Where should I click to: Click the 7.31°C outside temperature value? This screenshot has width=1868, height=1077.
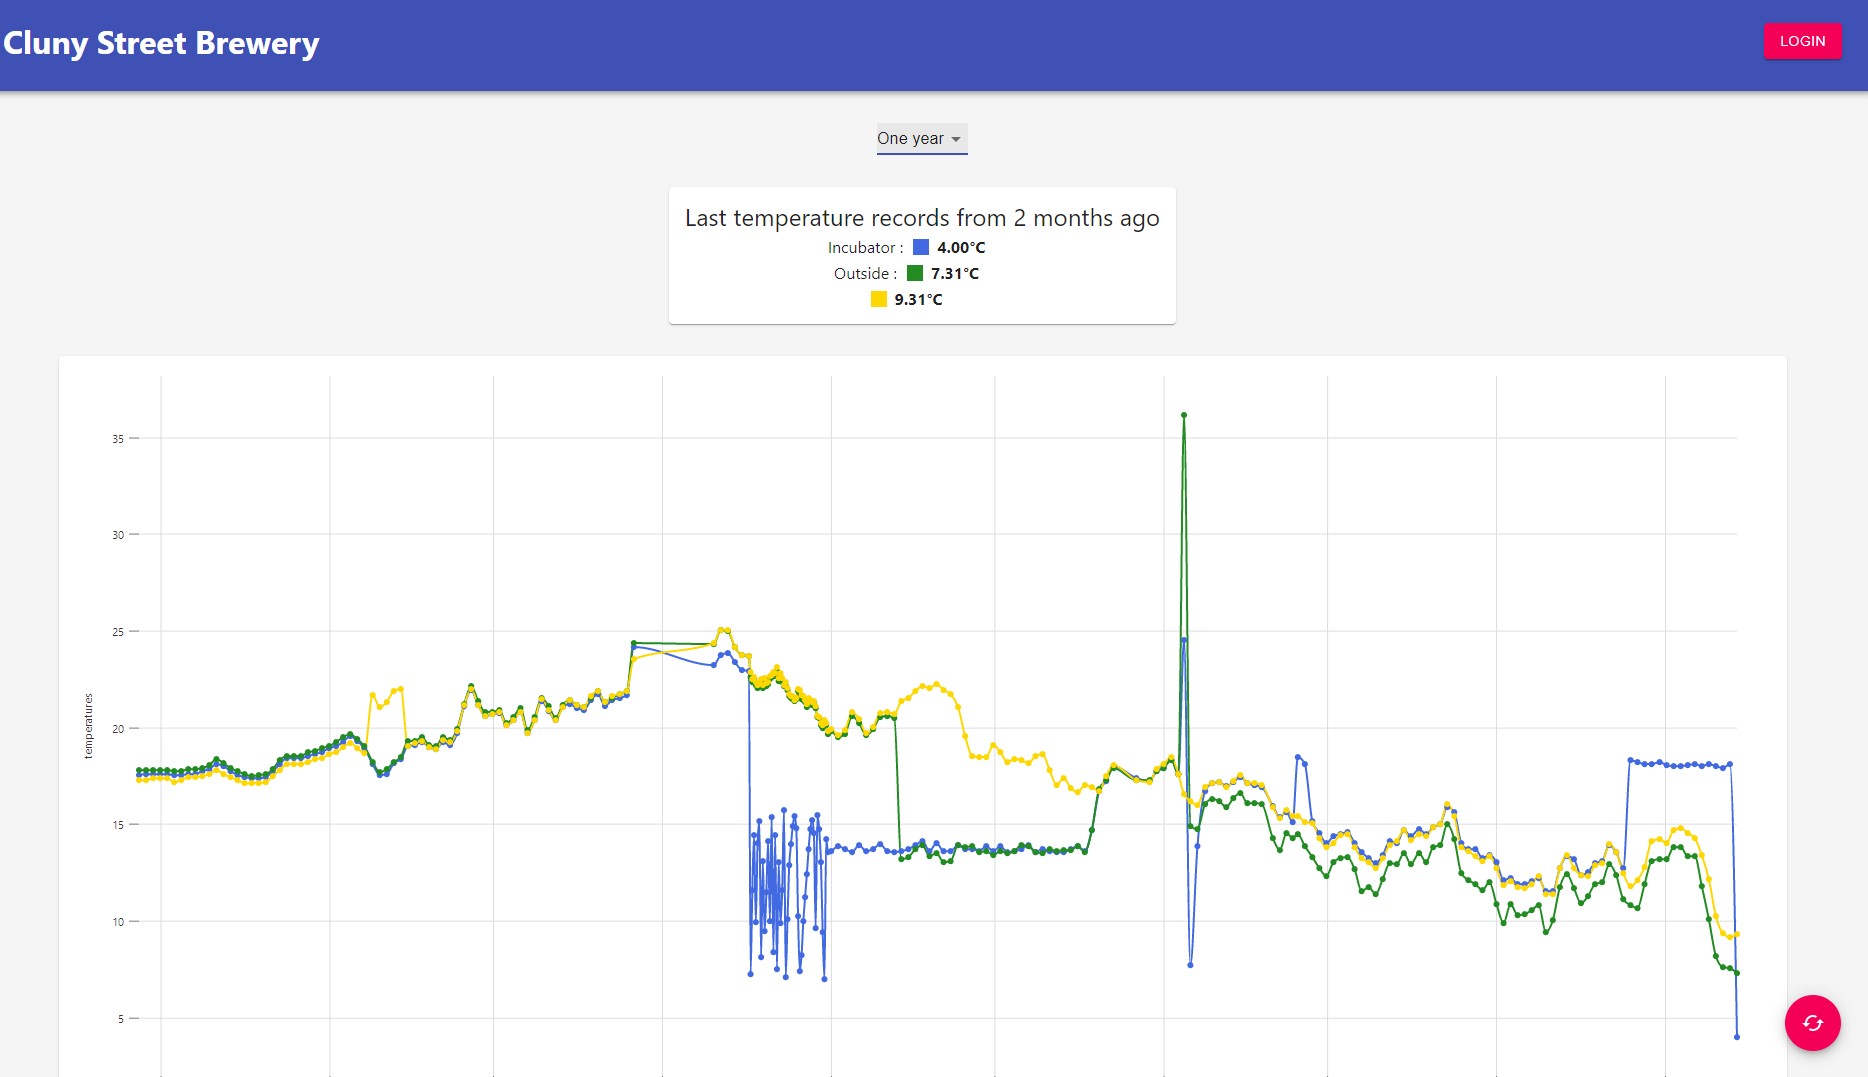click(955, 274)
